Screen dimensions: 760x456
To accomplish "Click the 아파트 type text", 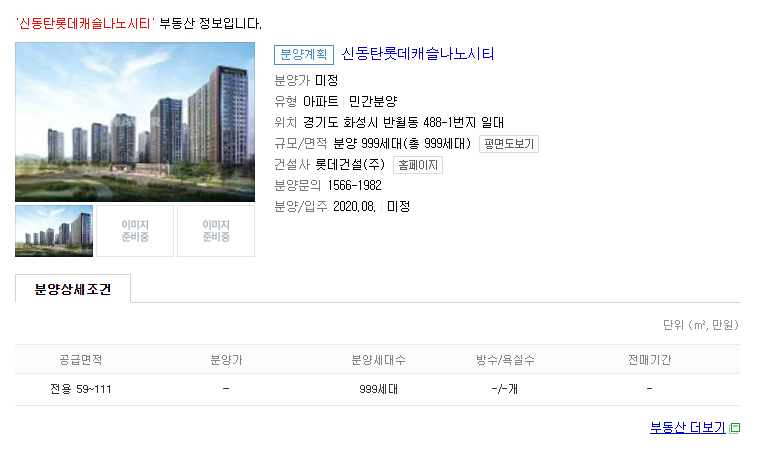I will (320, 102).
